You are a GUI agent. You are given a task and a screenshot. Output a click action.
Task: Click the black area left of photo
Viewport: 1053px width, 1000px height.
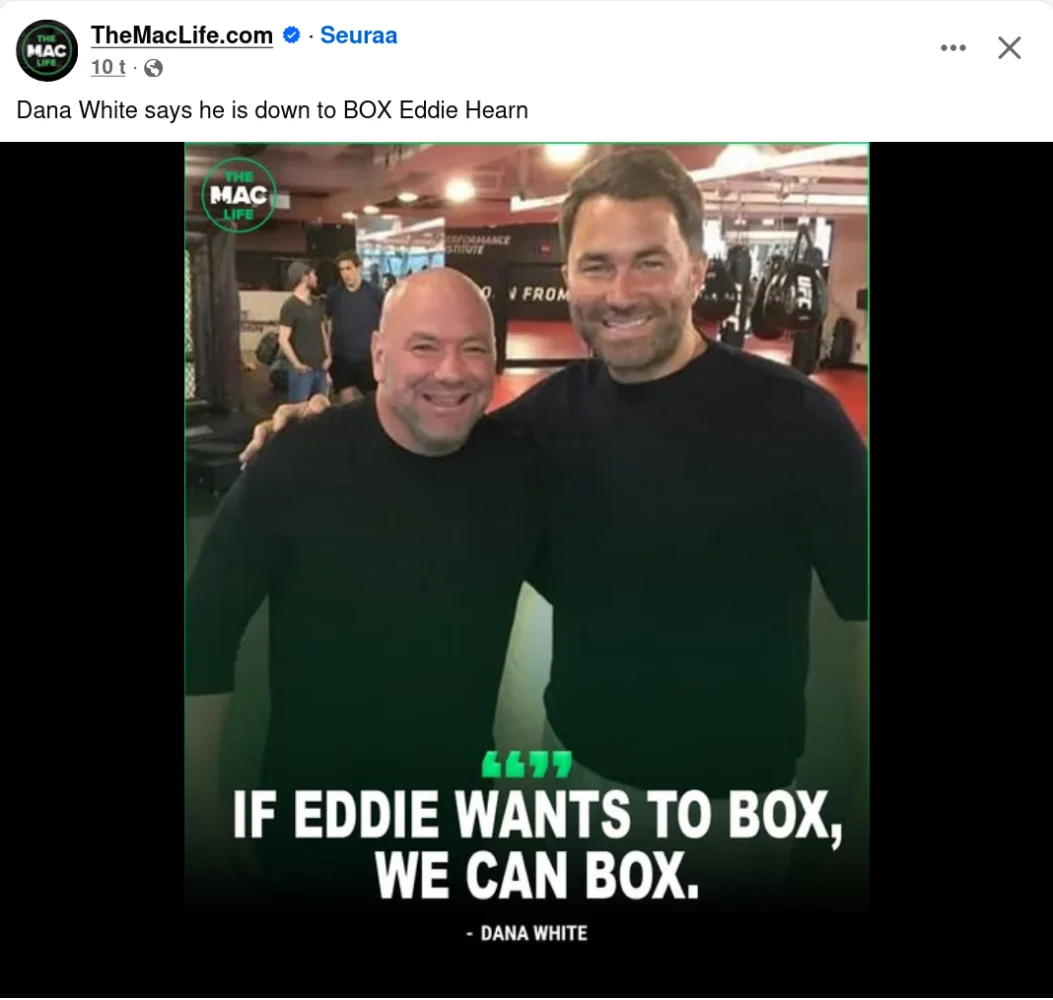click(92, 570)
